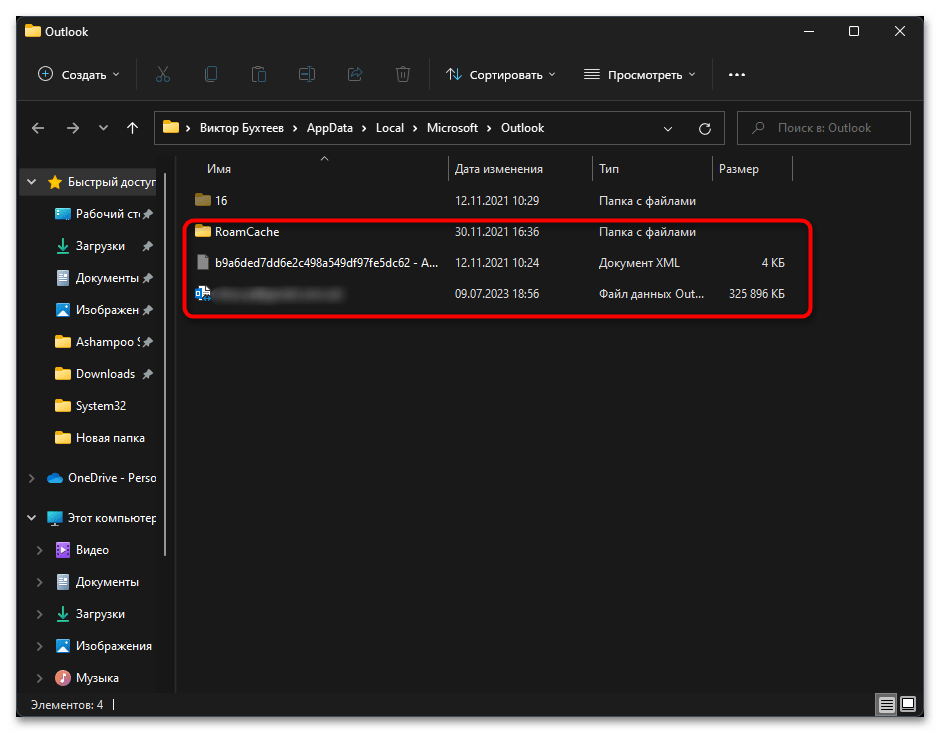
Task: Click the Outlook data file icon
Action: pos(203,294)
